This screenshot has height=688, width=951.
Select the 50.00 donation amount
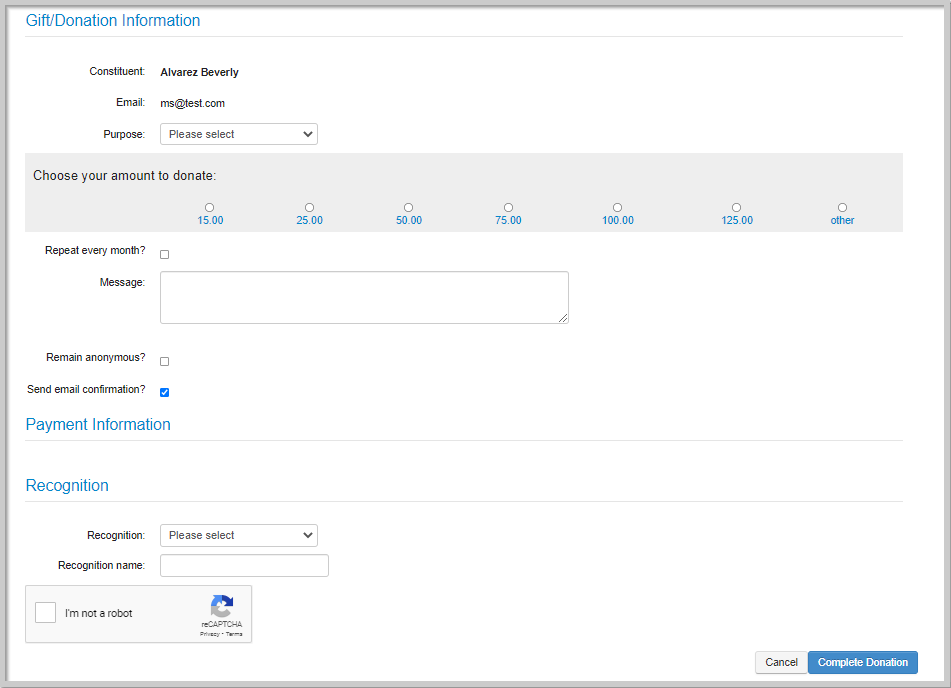coord(408,207)
